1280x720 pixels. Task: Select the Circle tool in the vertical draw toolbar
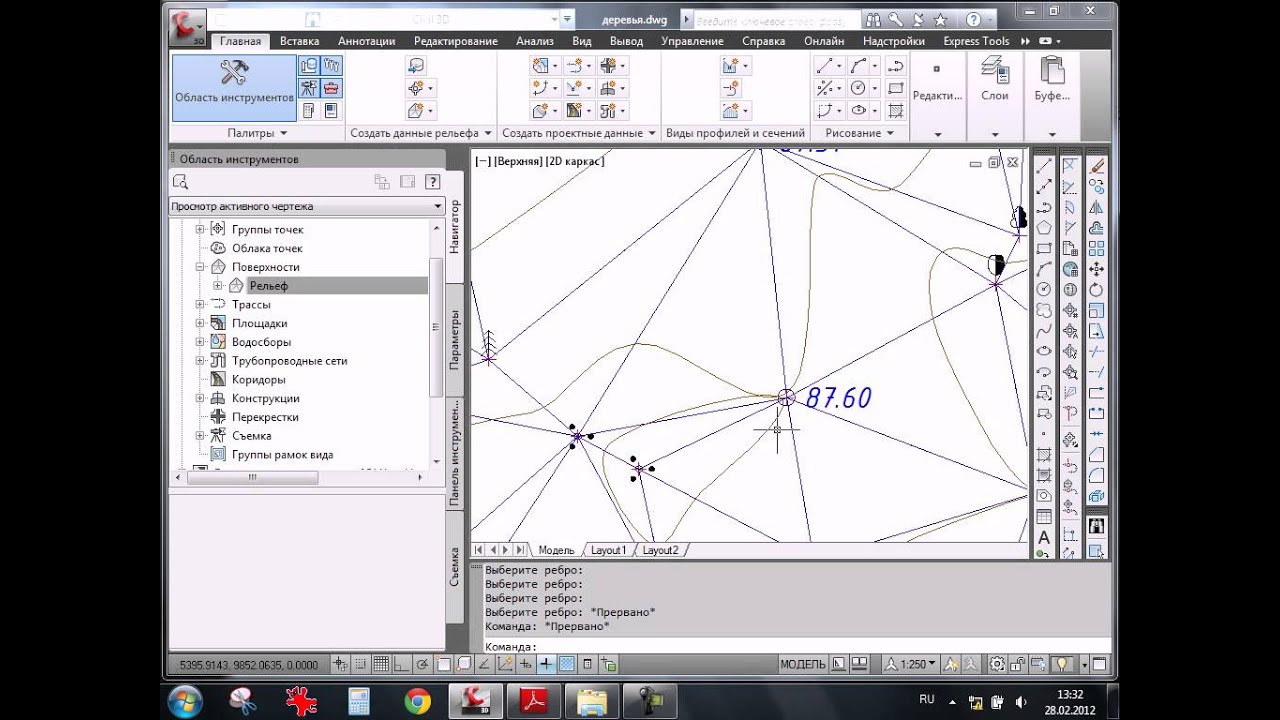click(1044, 289)
